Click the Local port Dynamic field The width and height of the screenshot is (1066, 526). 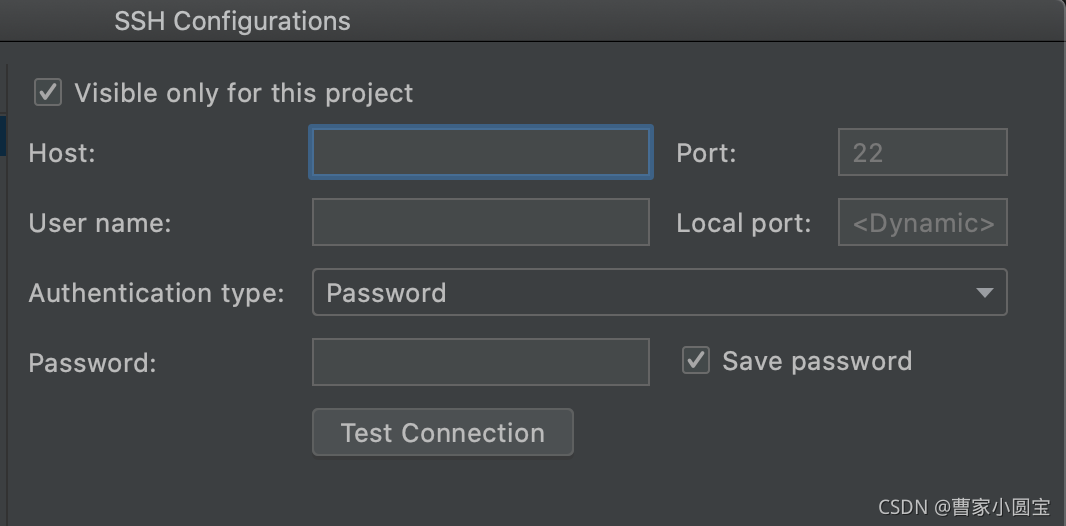[x=922, y=223]
